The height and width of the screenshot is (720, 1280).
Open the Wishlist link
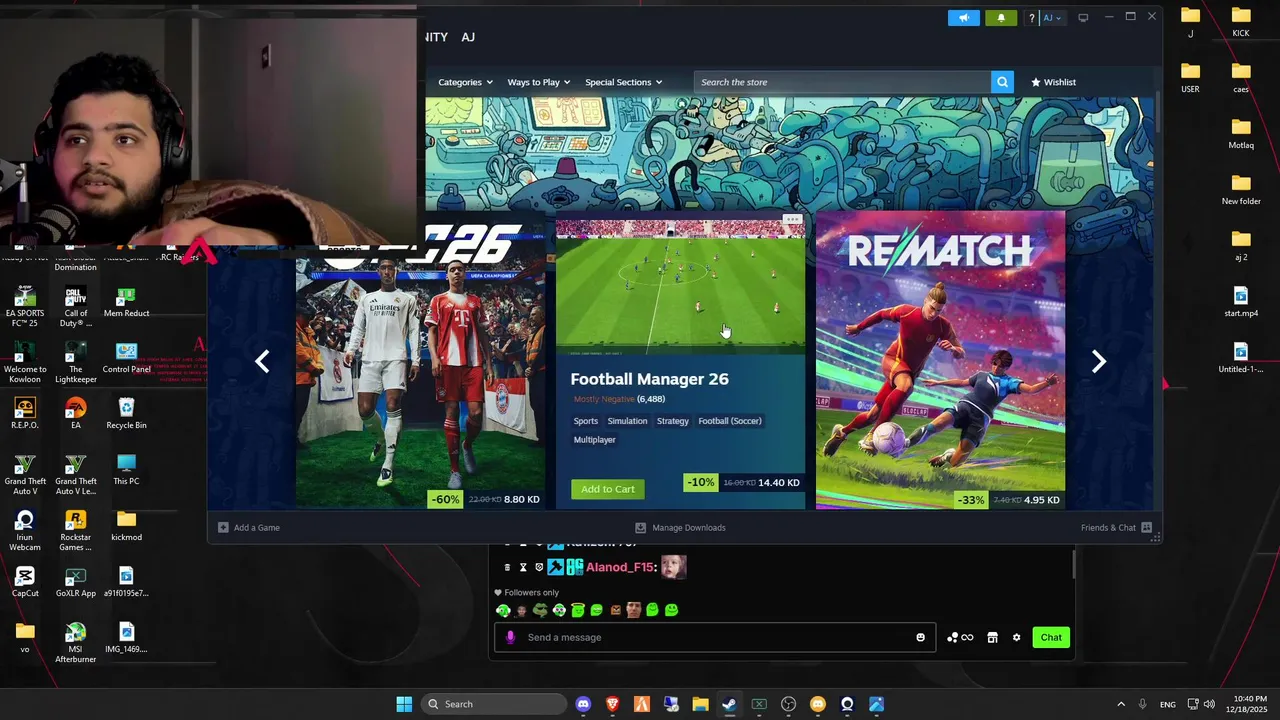(1053, 82)
